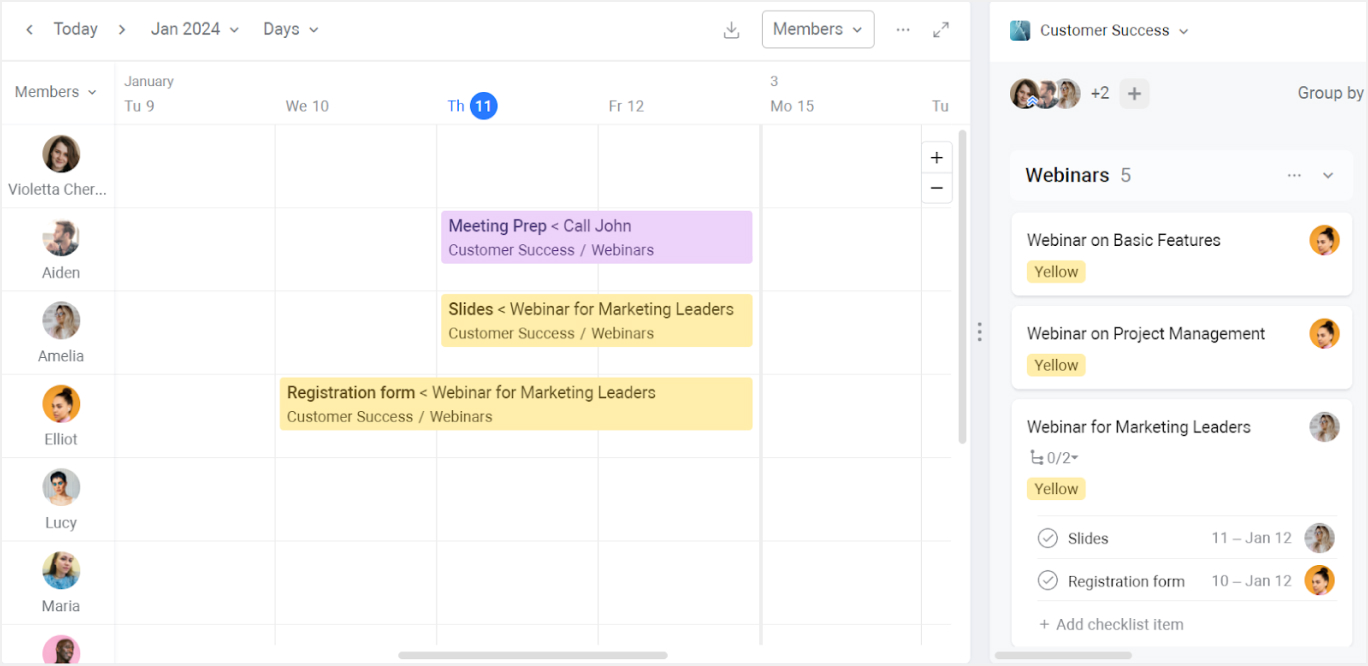Open the Jan 2024 date dropdown
Viewport: 1368px width, 666px height.
(195, 30)
